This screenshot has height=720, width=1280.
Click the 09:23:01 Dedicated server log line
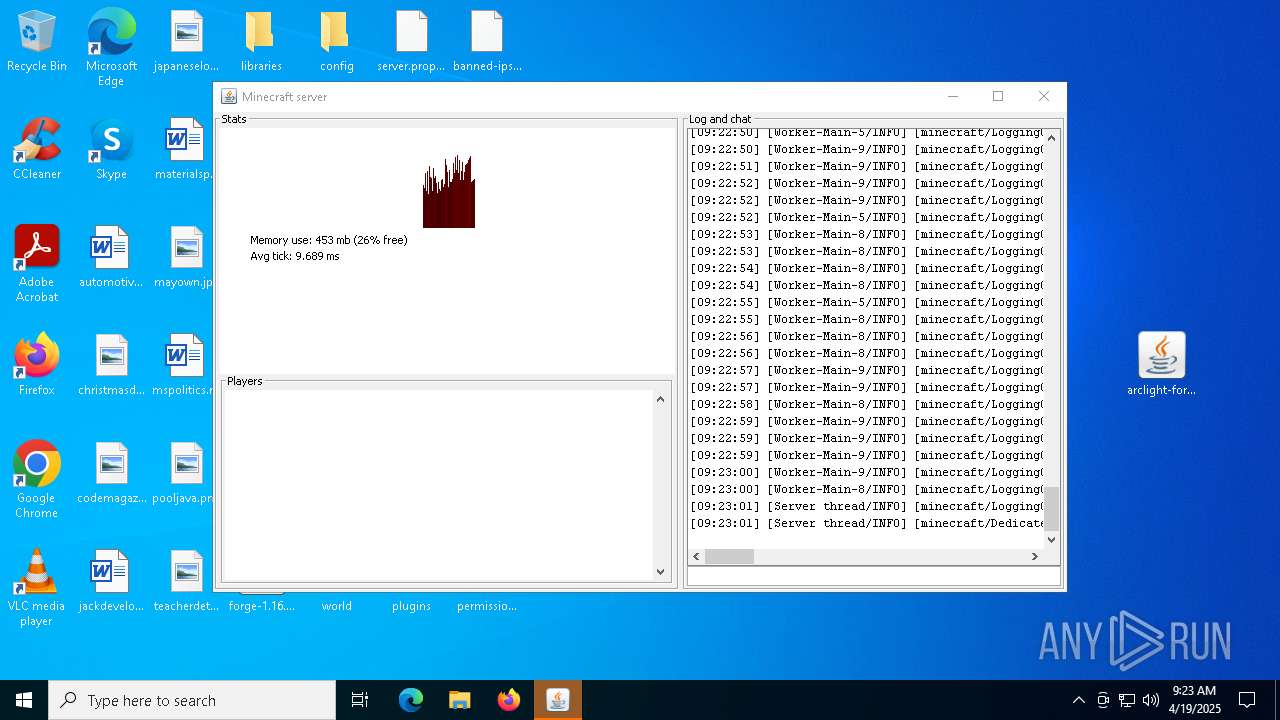[x=866, y=523]
